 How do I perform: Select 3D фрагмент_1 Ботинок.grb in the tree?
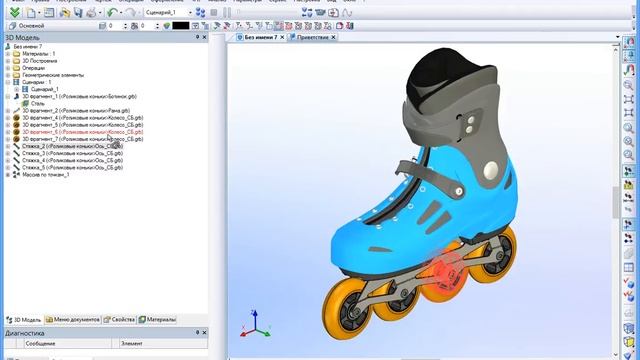click(79, 96)
